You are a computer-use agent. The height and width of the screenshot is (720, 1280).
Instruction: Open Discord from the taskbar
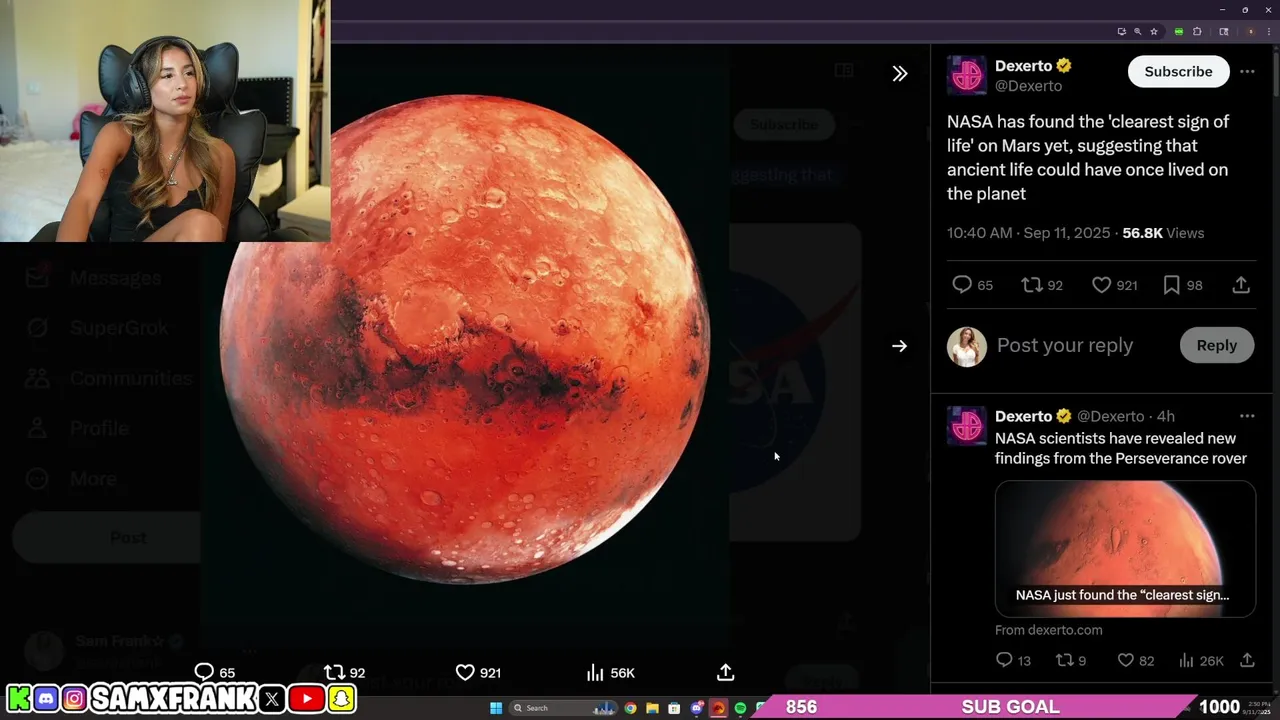697,708
